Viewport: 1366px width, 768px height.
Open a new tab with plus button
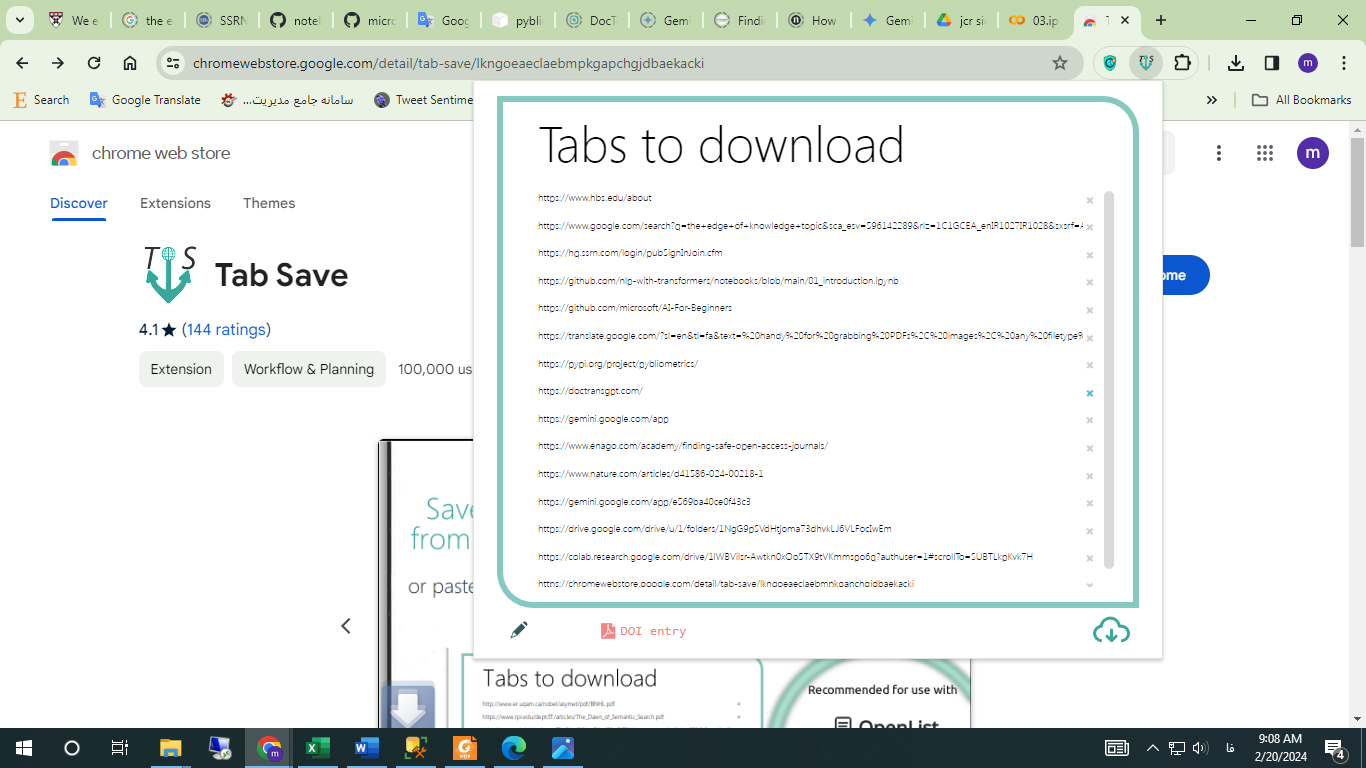tap(1160, 20)
